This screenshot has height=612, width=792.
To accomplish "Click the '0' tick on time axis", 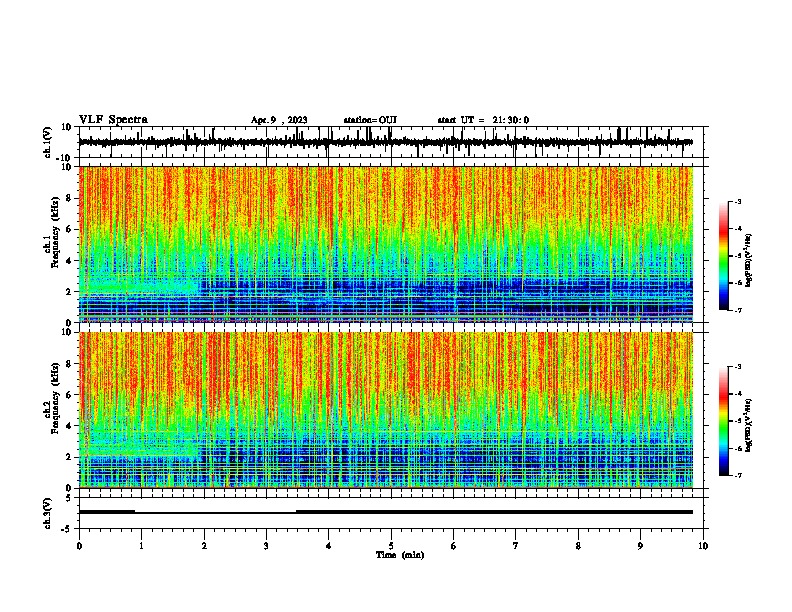I will click(79, 546).
